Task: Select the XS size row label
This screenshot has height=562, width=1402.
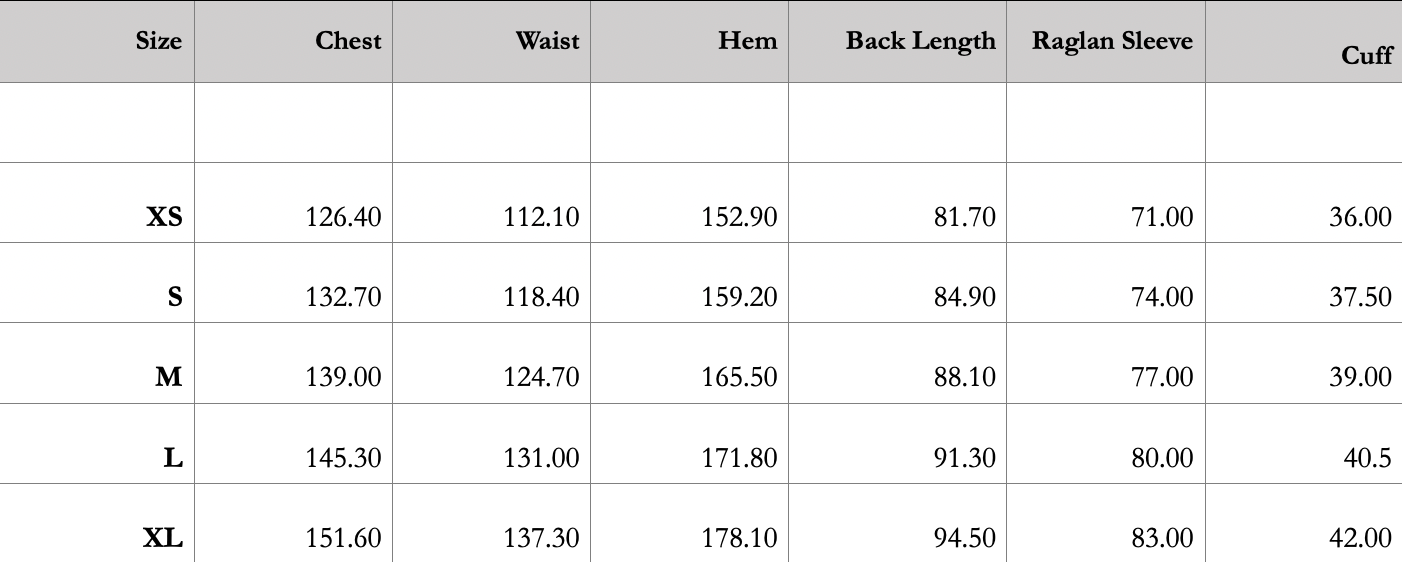Action: (165, 217)
